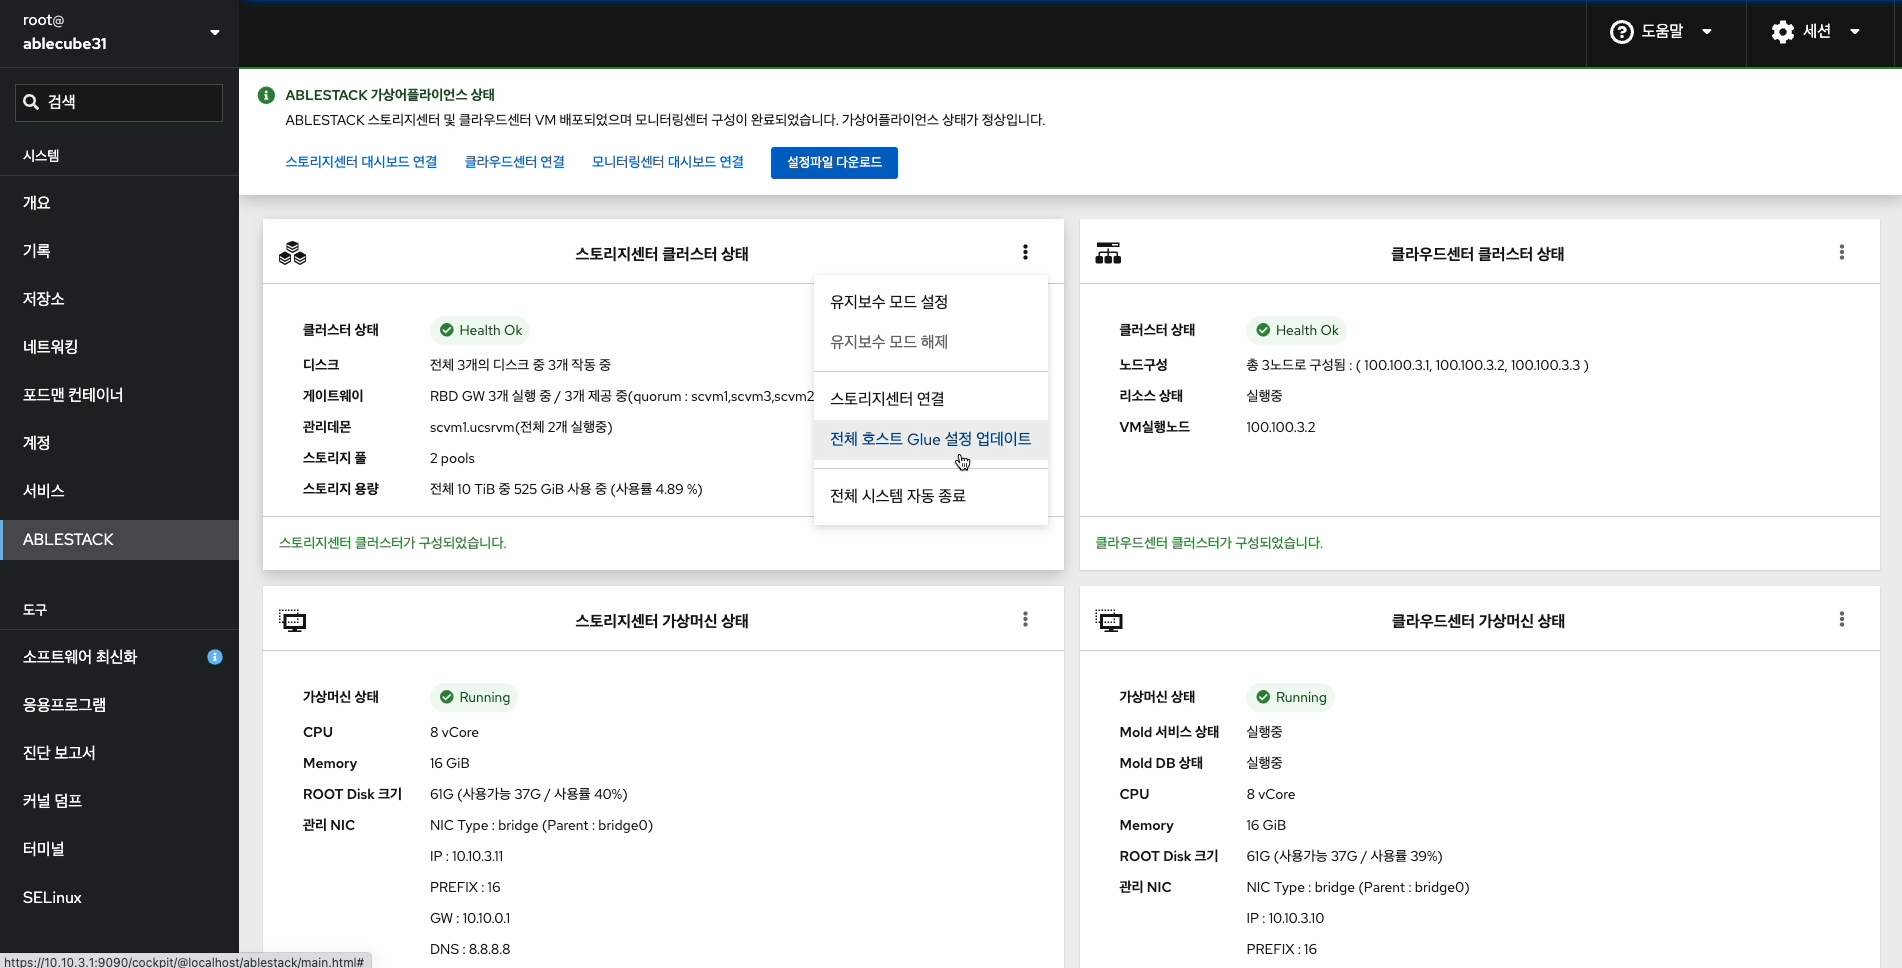Click the storage center cluster stack icon
Image resolution: width=1902 pixels, height=968 pixels.
click(293, 253)
